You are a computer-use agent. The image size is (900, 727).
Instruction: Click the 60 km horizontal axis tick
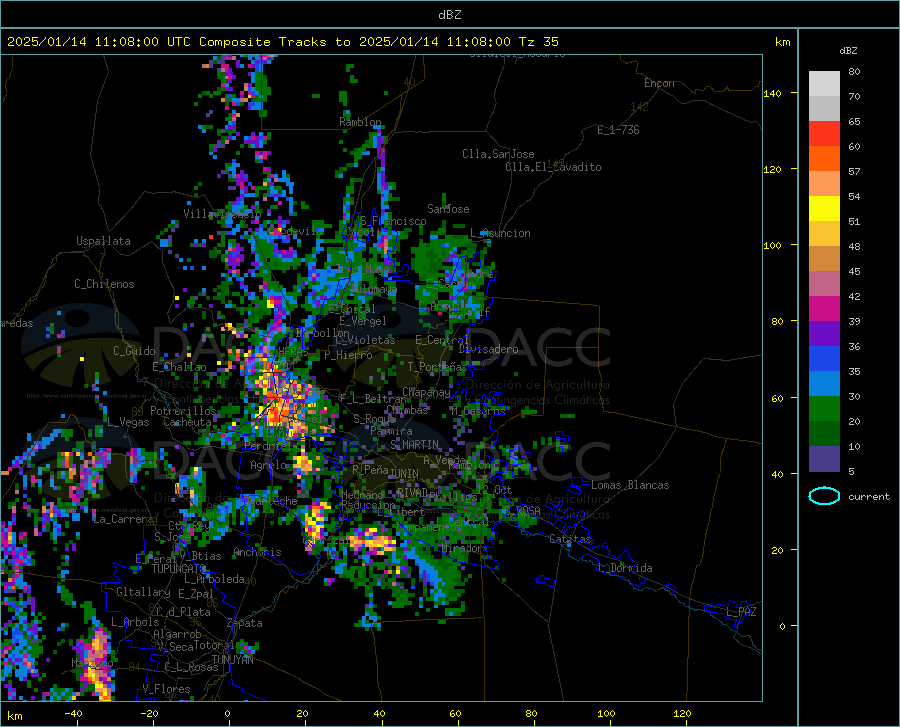[x=455, y=714]
